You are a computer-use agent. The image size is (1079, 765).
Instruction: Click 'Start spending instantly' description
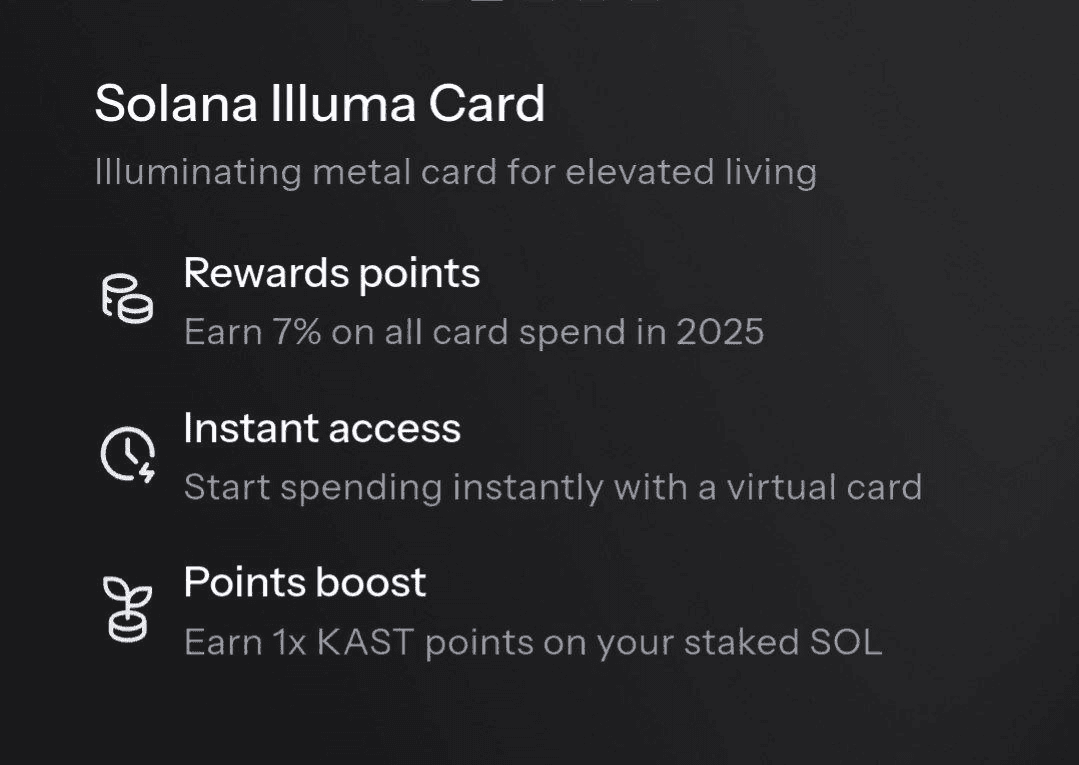pos(552,487)
